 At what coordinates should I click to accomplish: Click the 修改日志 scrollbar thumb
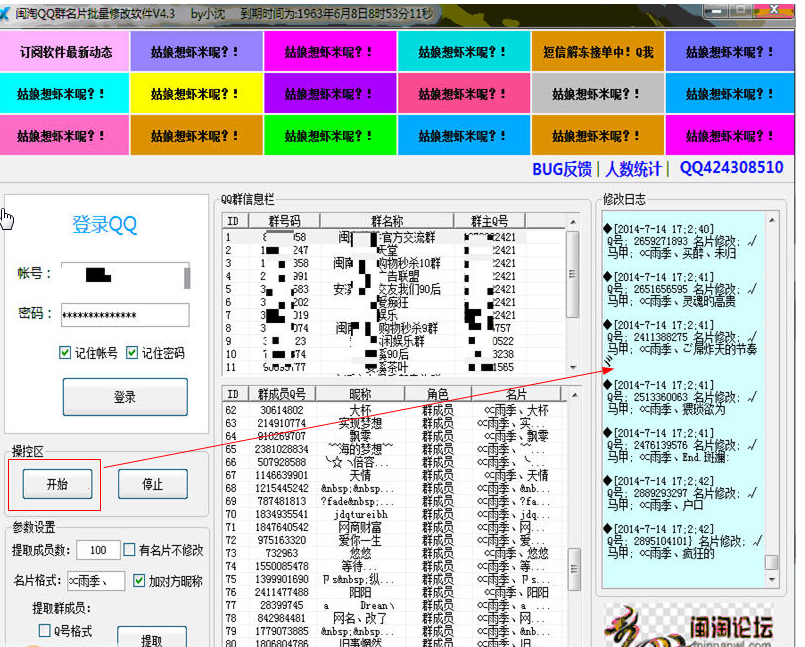772,562
